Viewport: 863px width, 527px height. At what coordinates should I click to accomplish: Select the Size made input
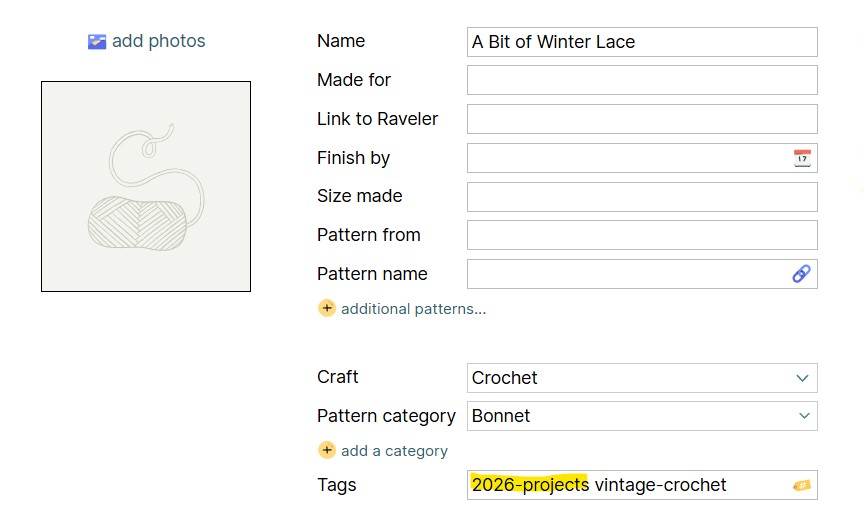(x=641, y=197)
